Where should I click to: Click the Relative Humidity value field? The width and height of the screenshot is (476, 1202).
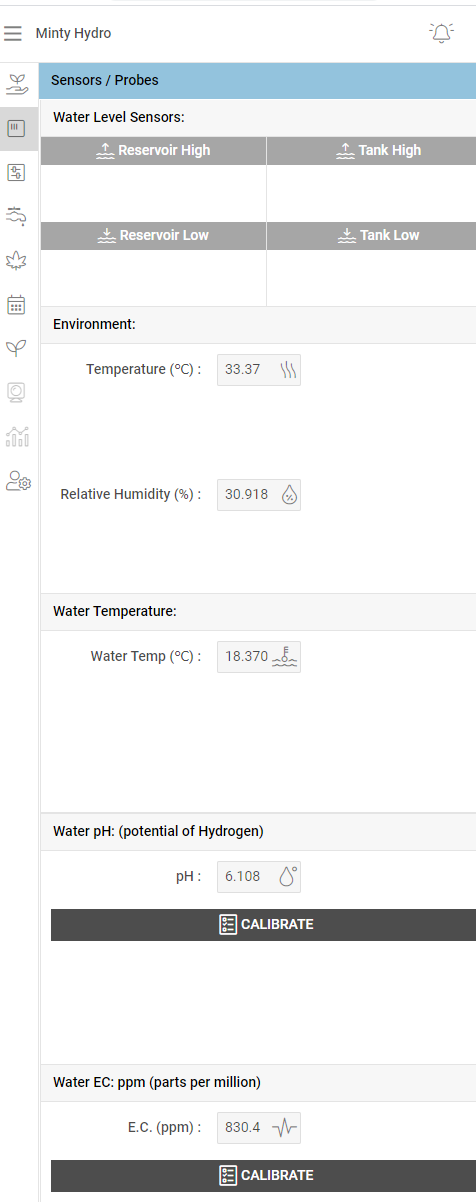(259, 494)
